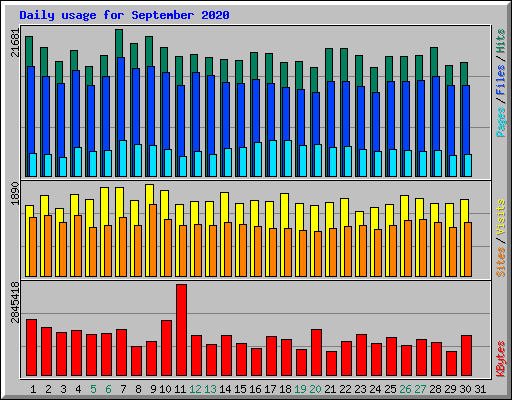Viewport: 512px width, 400px height.
Task: Click green weekend day label 19
Action: [300, 389]
